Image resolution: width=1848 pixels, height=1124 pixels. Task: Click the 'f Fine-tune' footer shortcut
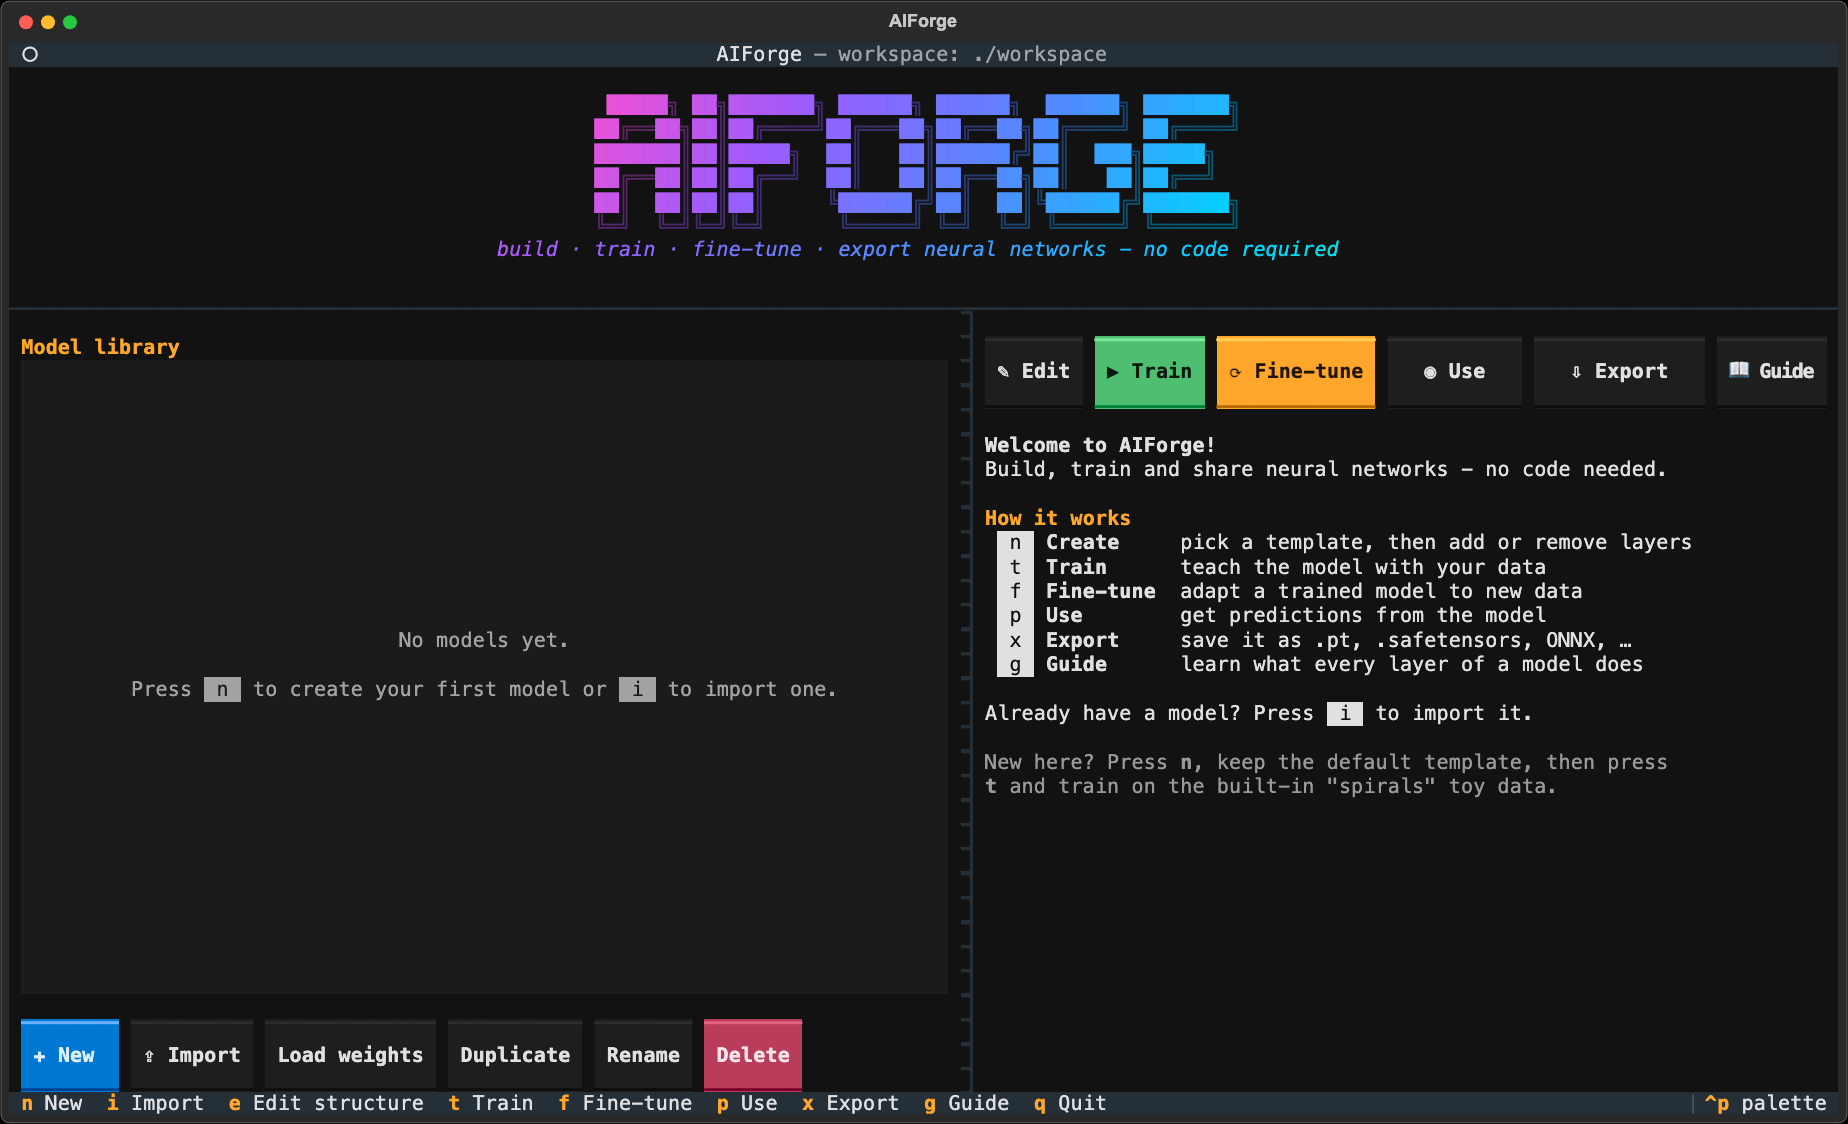click(625, 1103)
